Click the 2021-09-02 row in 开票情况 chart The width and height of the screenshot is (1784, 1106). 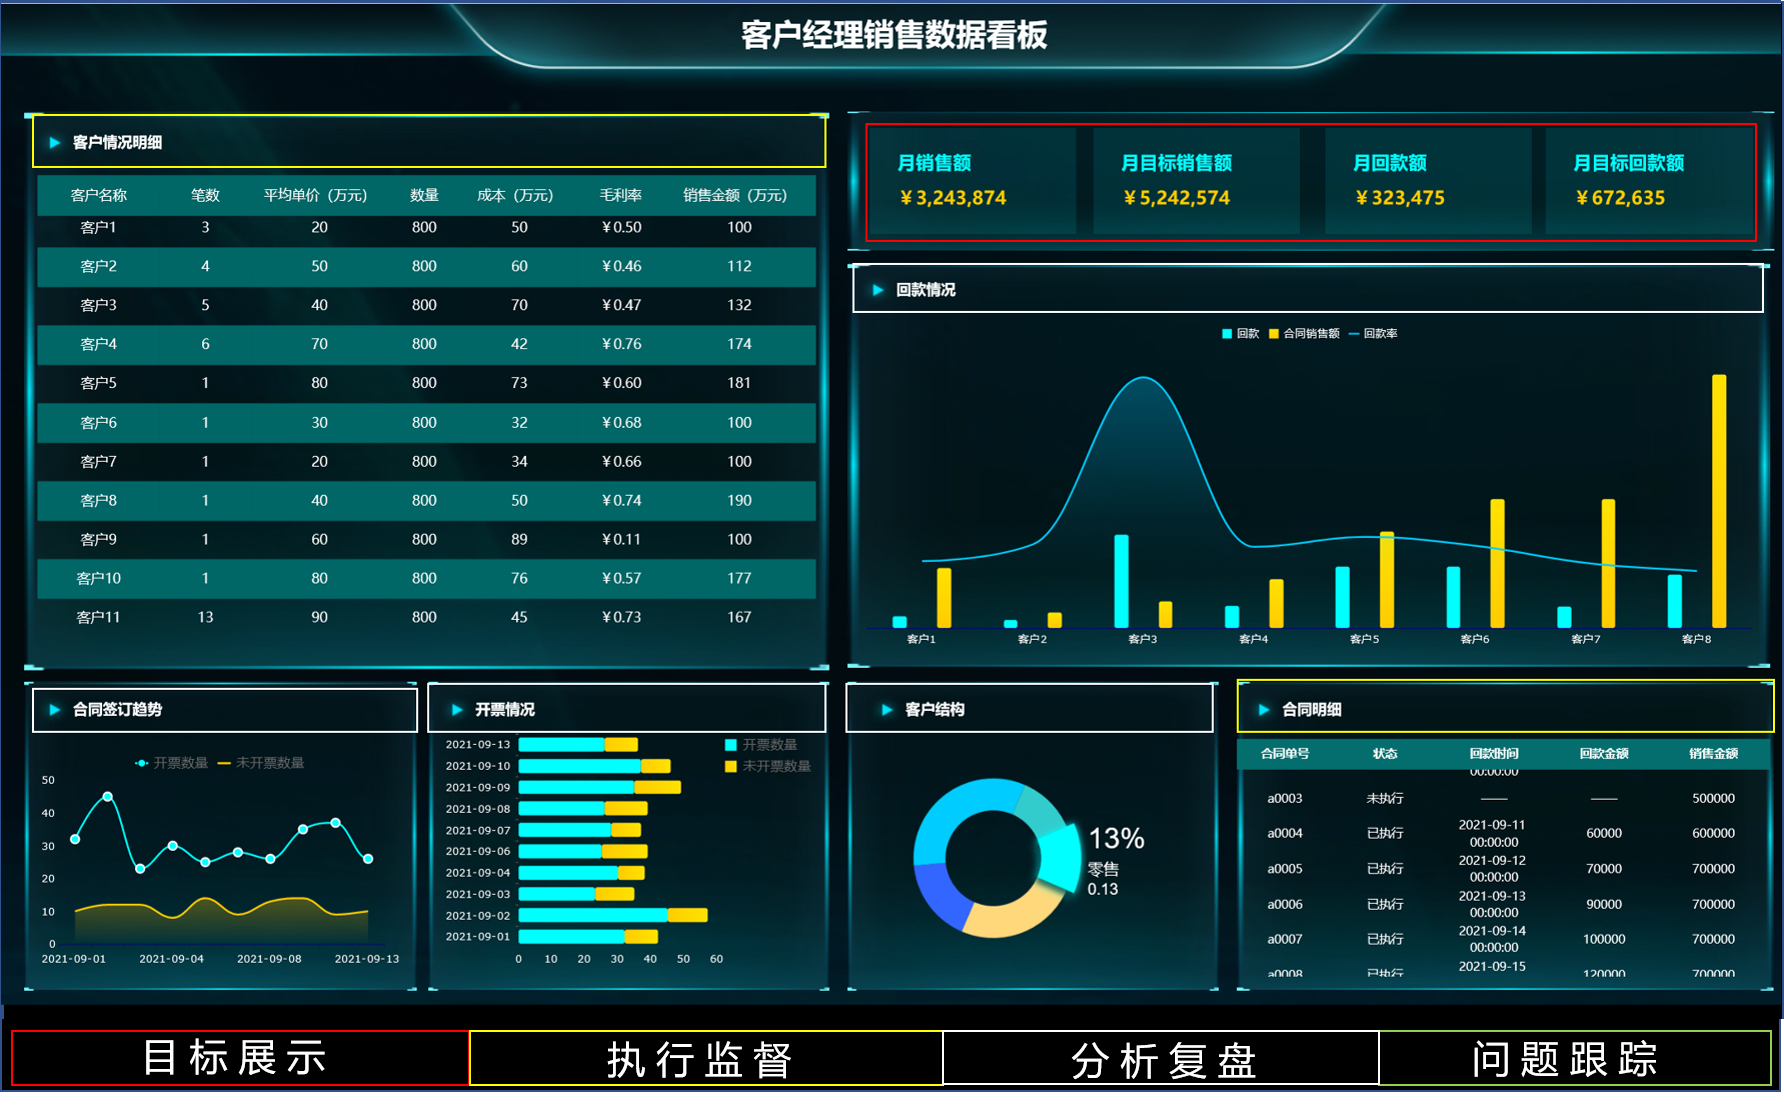(x=613, y=916)
